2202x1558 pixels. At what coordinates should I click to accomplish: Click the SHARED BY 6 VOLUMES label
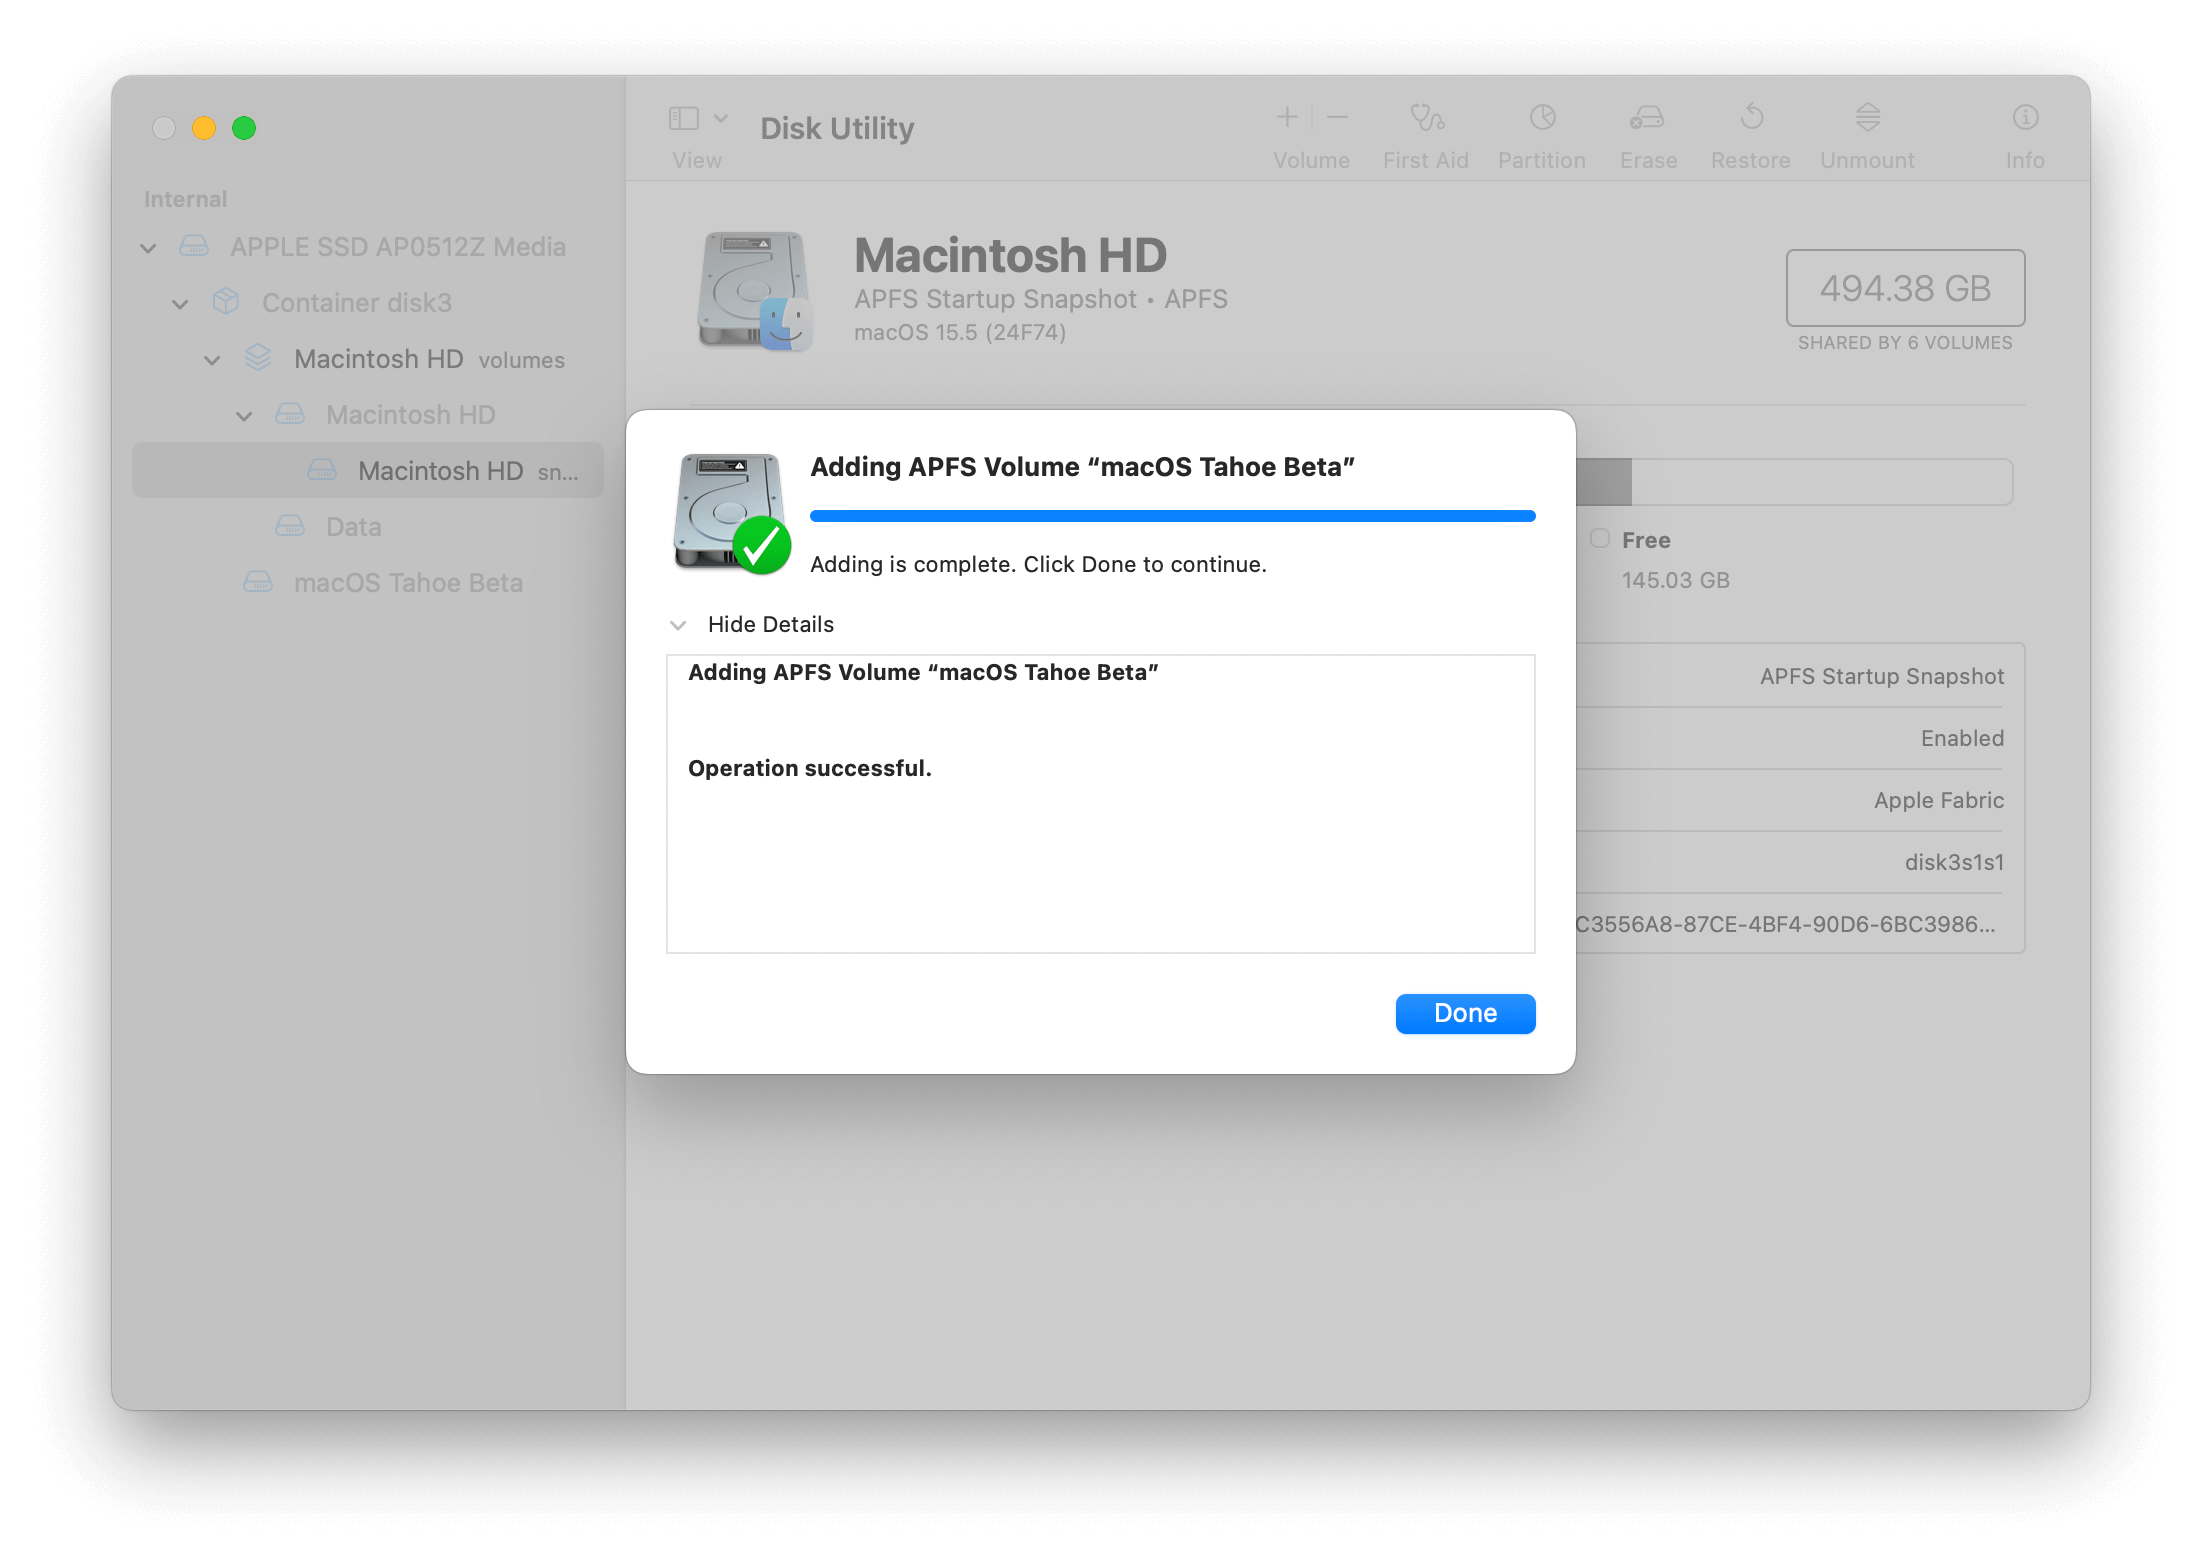point(1905,343)
